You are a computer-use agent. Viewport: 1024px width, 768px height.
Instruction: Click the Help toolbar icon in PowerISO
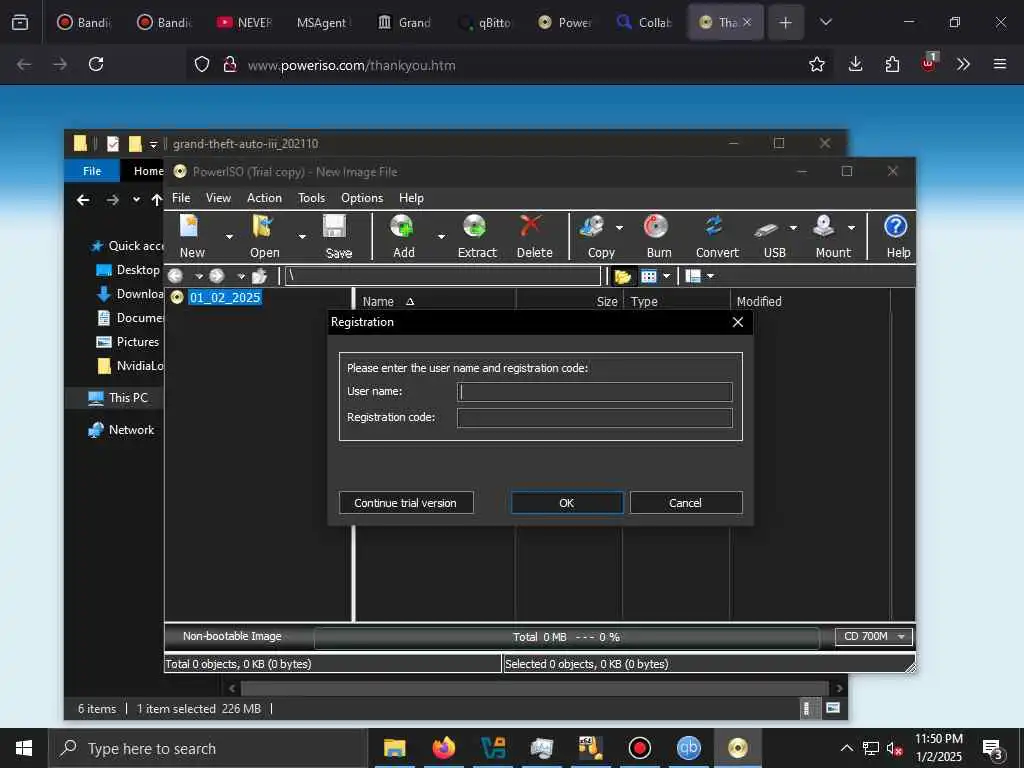tap(895, 227)
